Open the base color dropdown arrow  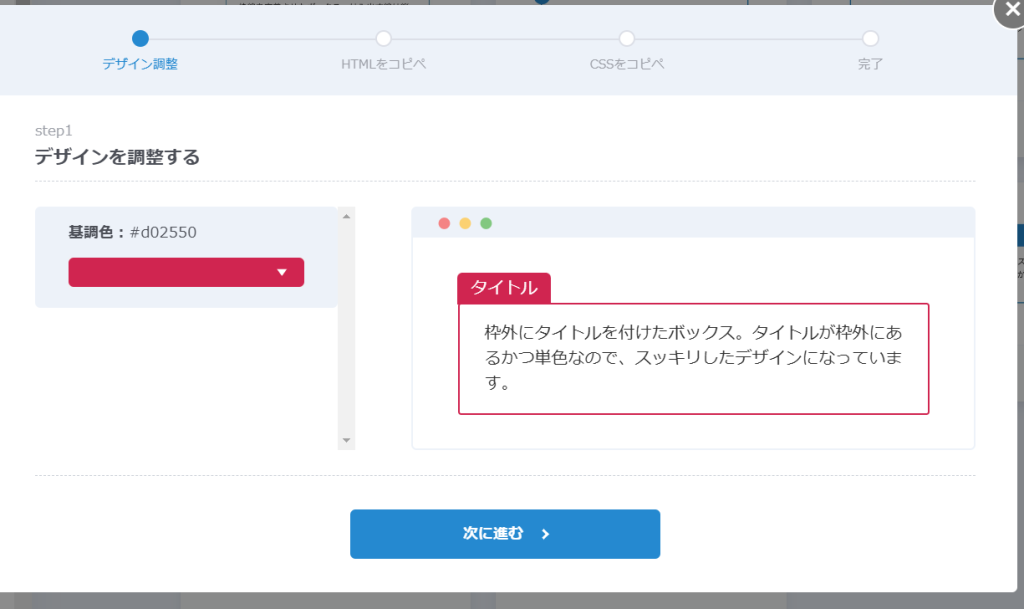tap(282, 272)
